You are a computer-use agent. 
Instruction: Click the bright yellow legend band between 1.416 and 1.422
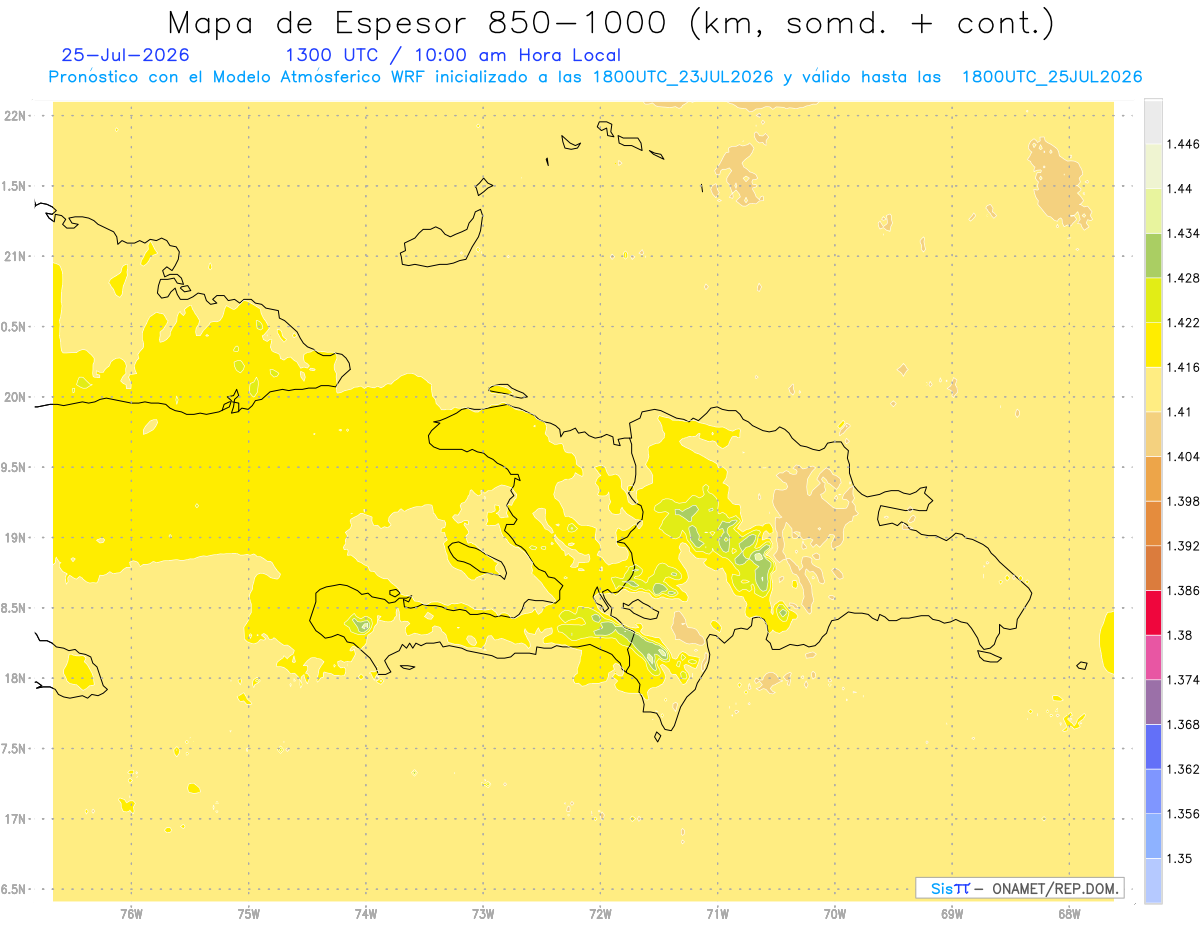point(1152,344)
